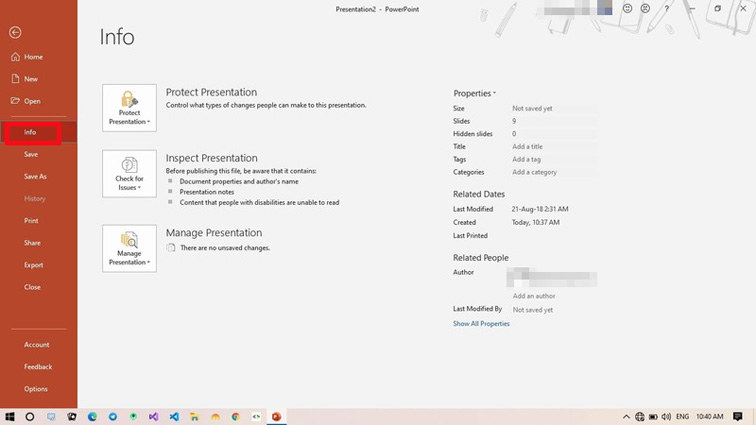This screenshot has height=425, width=756.
Task: Open the Print page
Action: tap(31, 221)
